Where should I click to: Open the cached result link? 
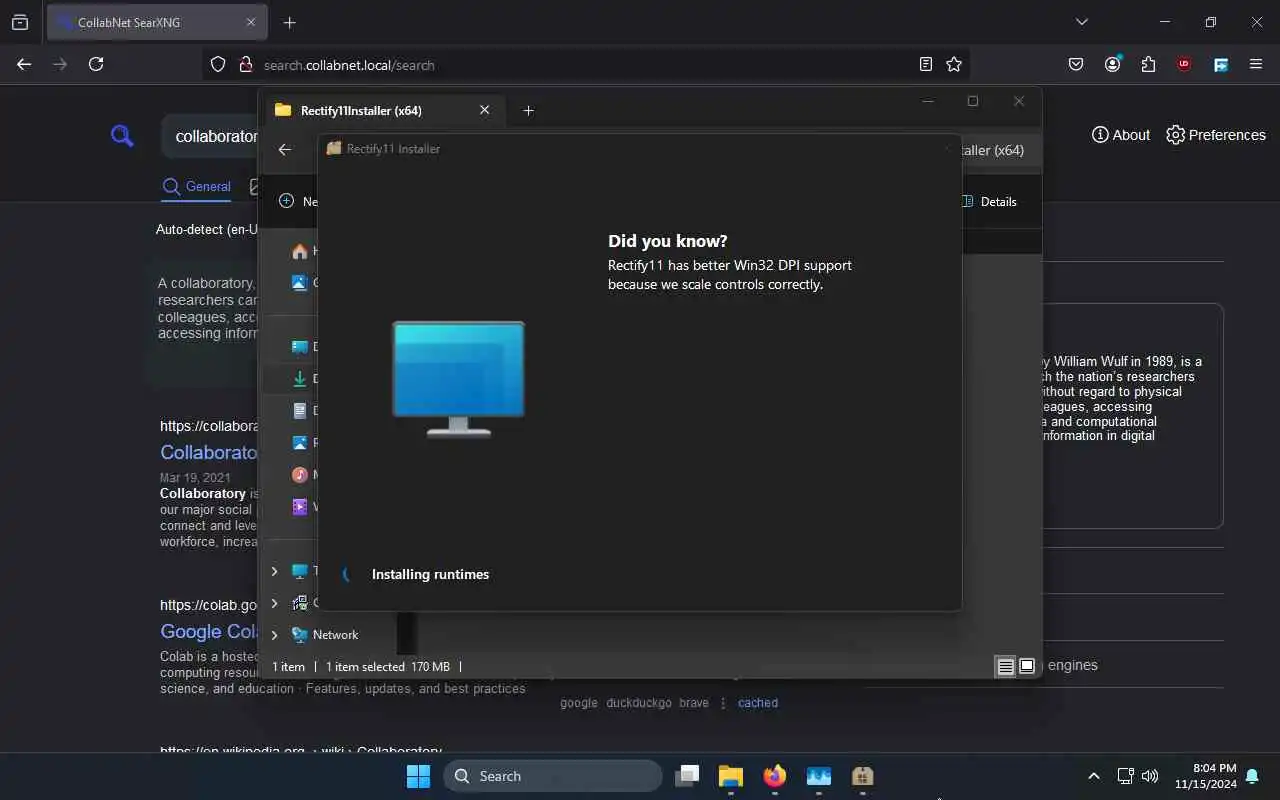[x=758, y=703]
